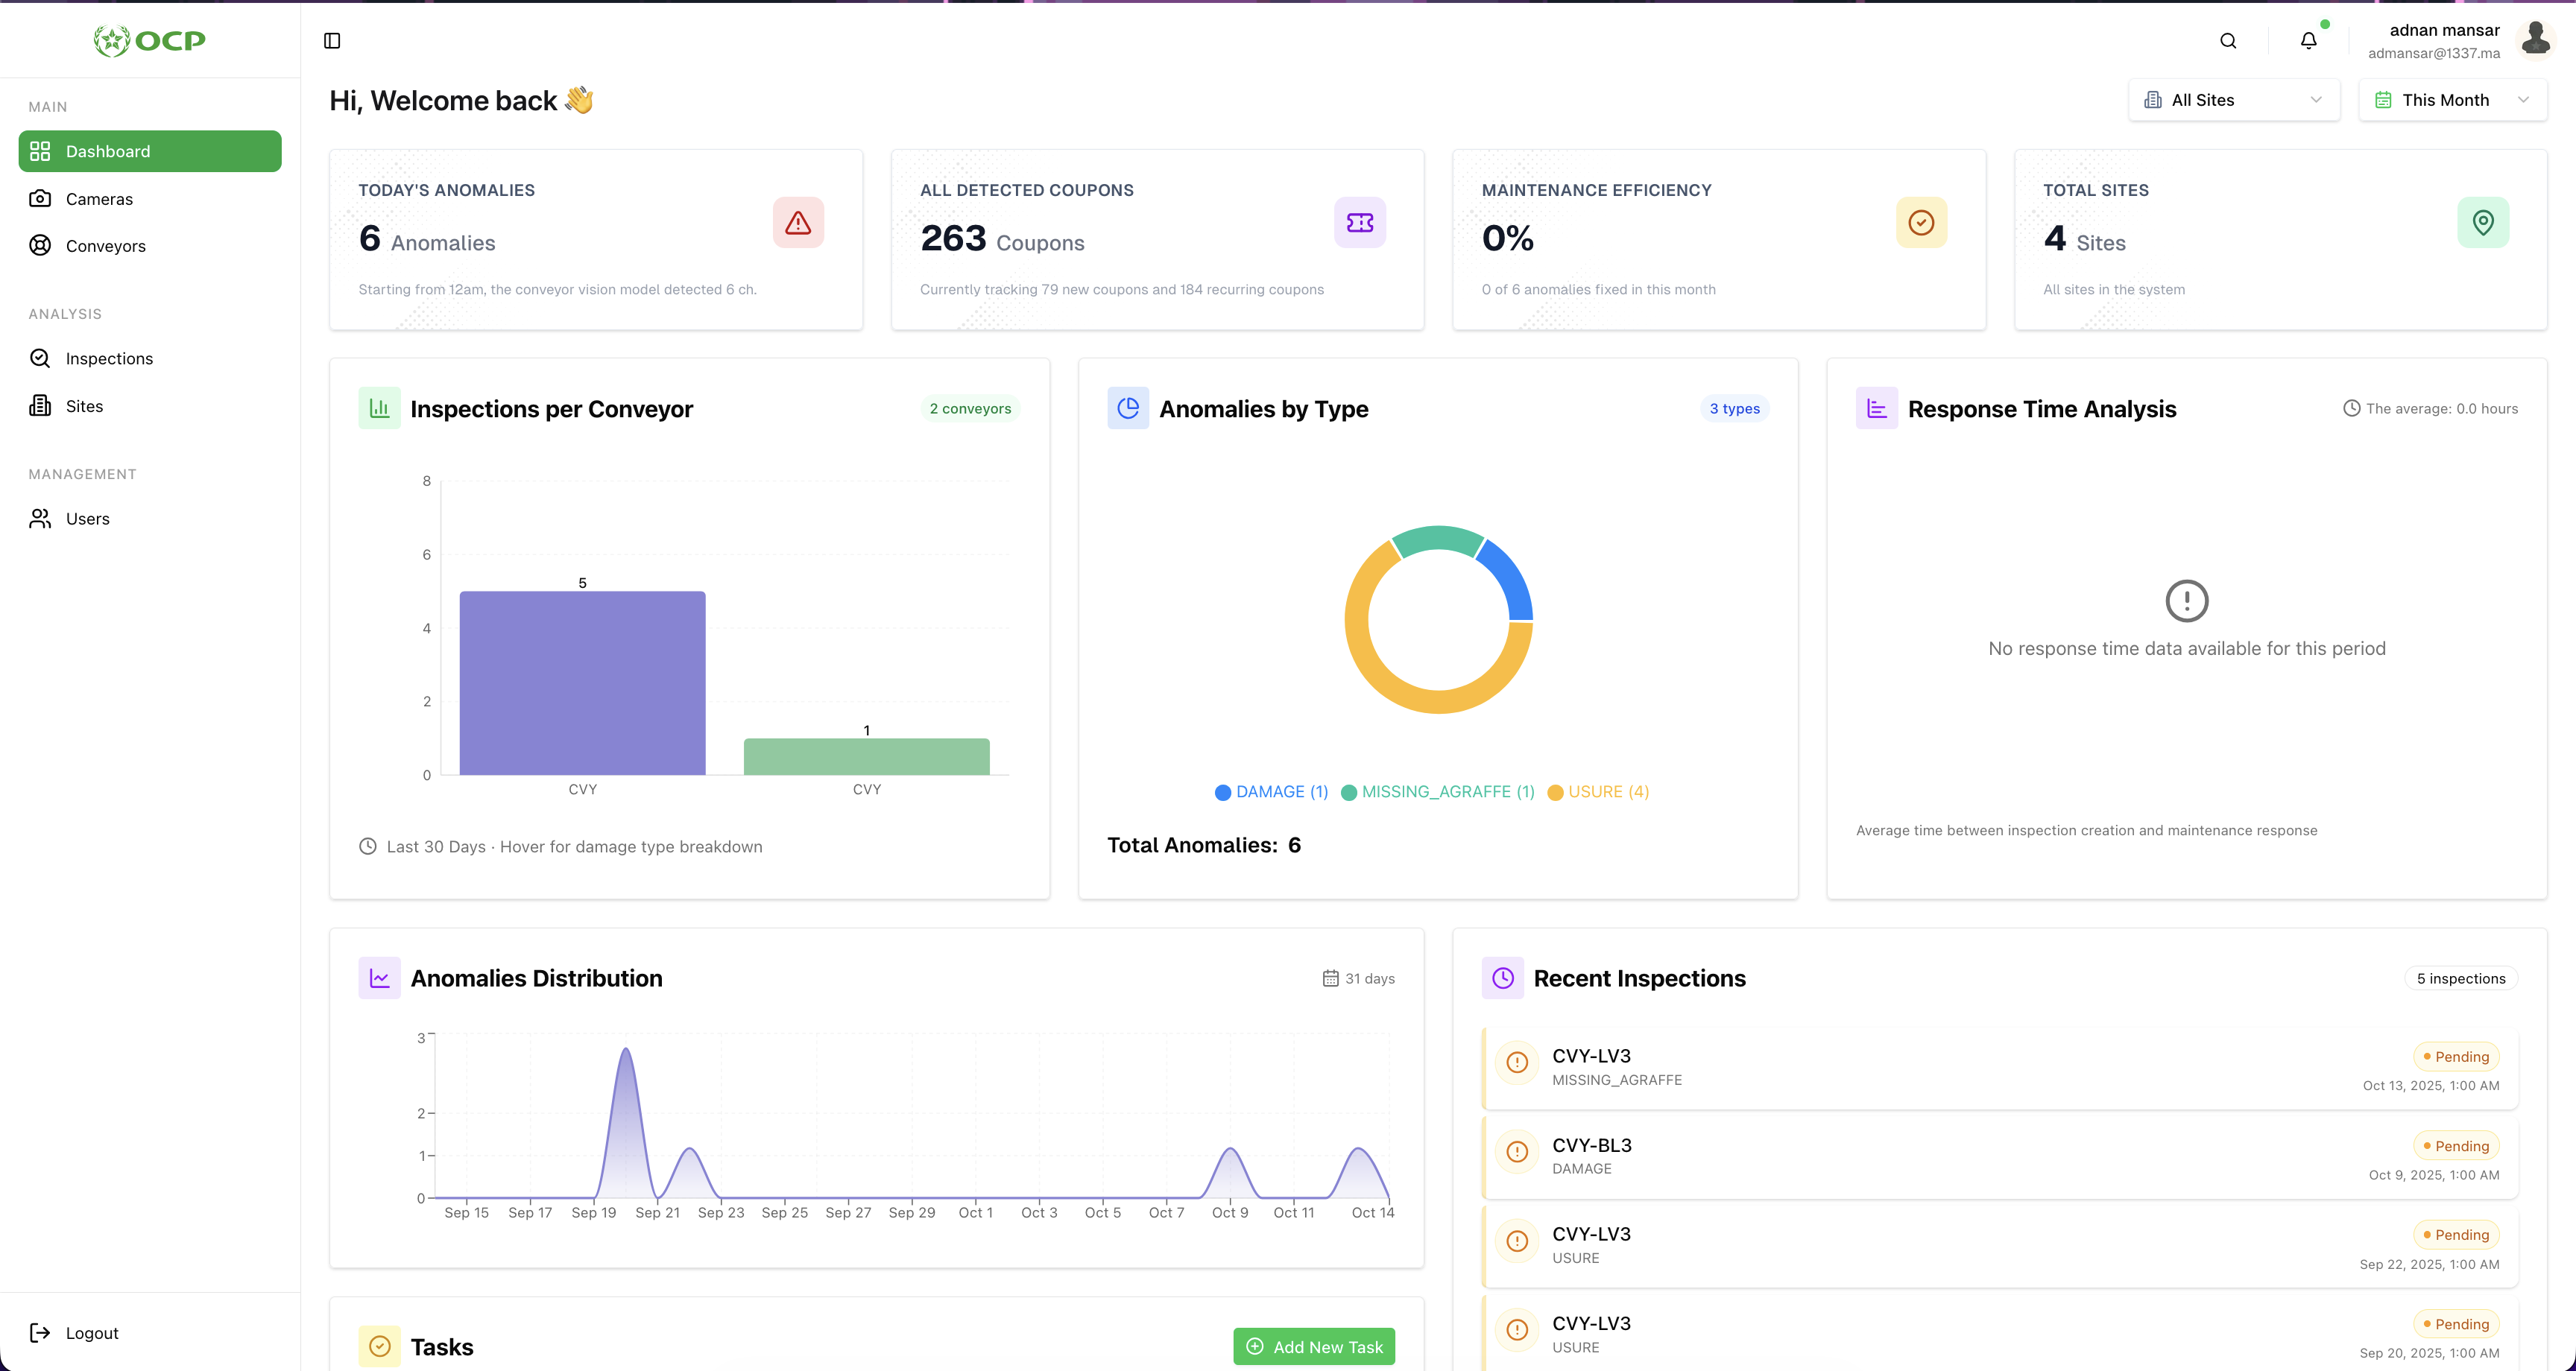Click the Response Time Analysis chart icon
Image resolution: width=2576 pixels, height=1371 pixels.
[1876, 408]
